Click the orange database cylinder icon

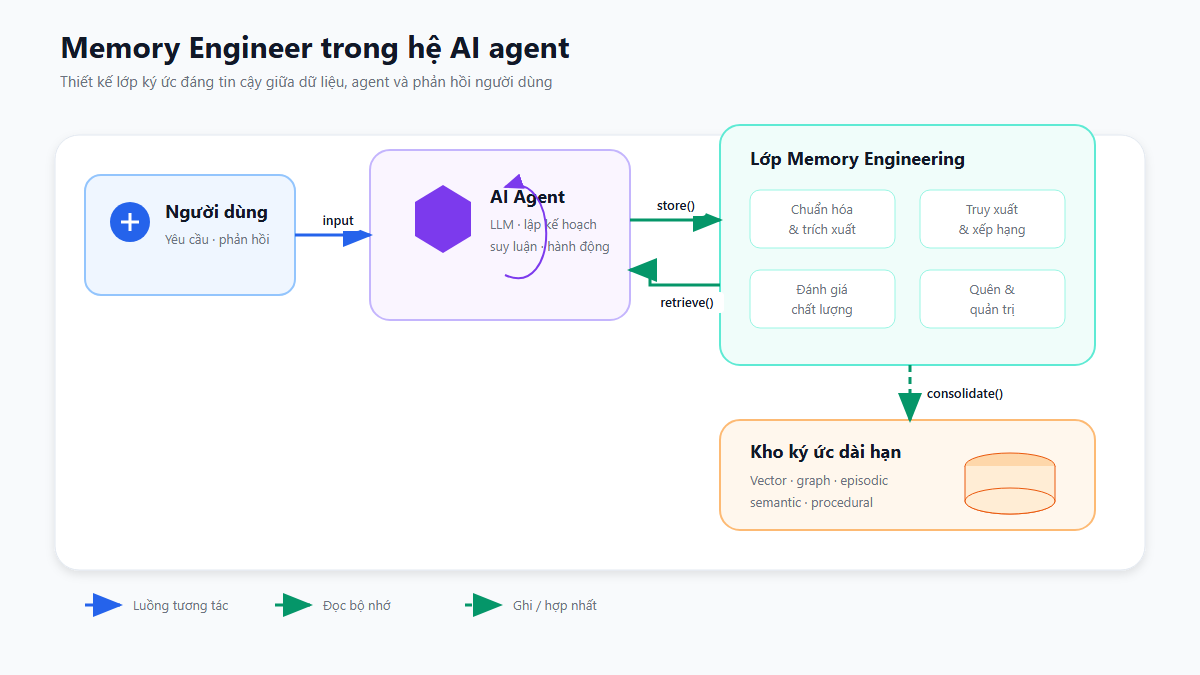(1010, 484)
